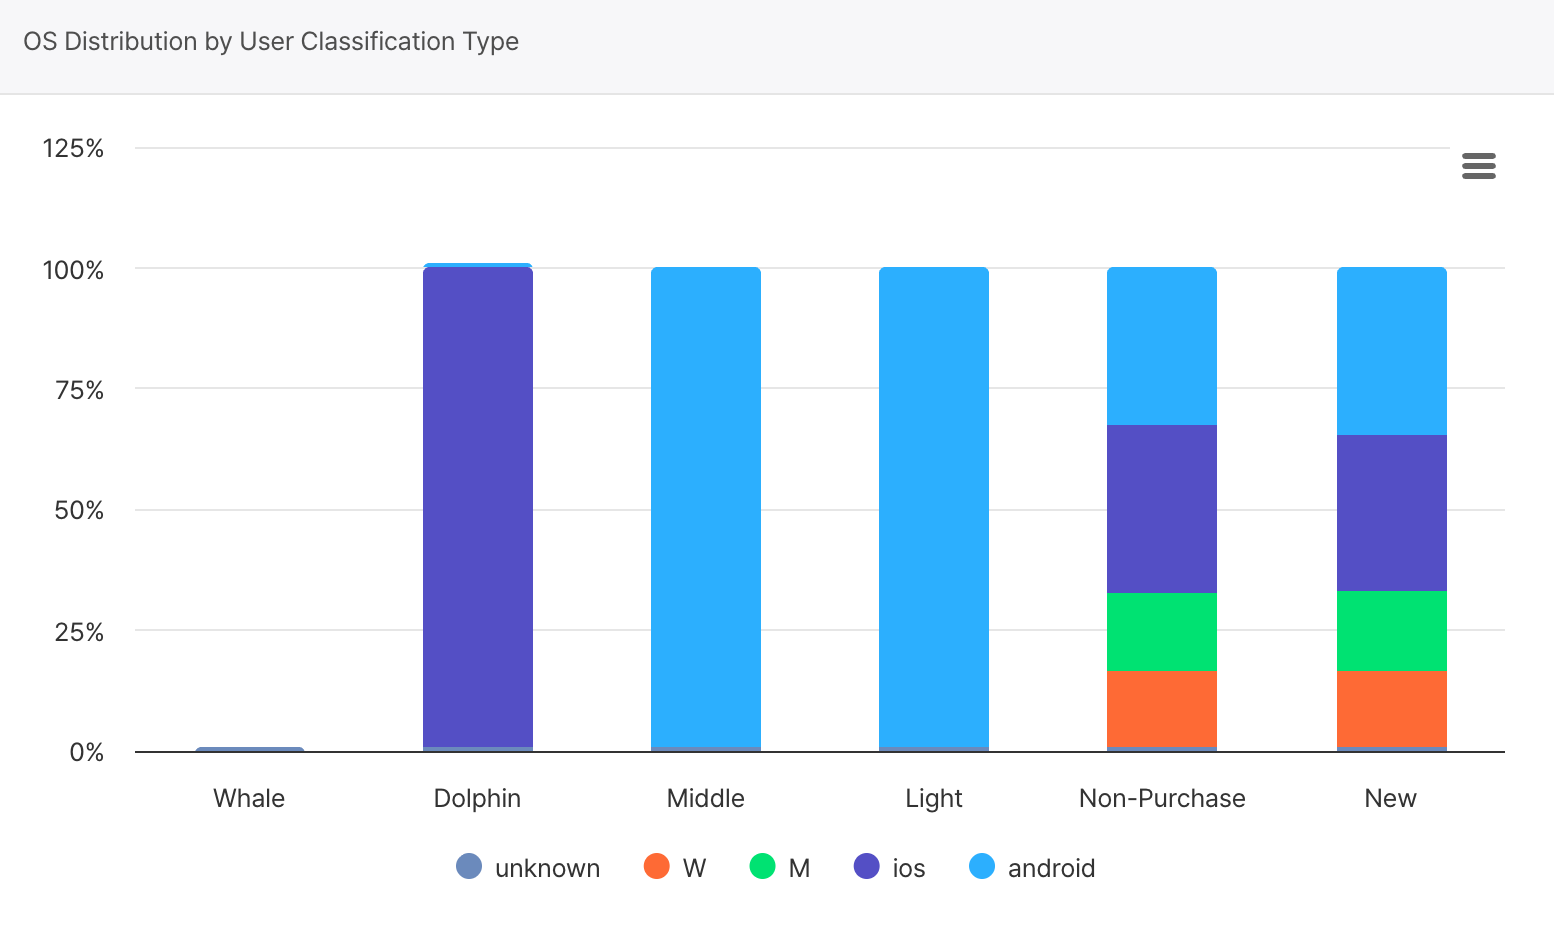Screen dimensions: 1554x934
Task: Click Non-Purchase android bar segment
Action: 1162,346
